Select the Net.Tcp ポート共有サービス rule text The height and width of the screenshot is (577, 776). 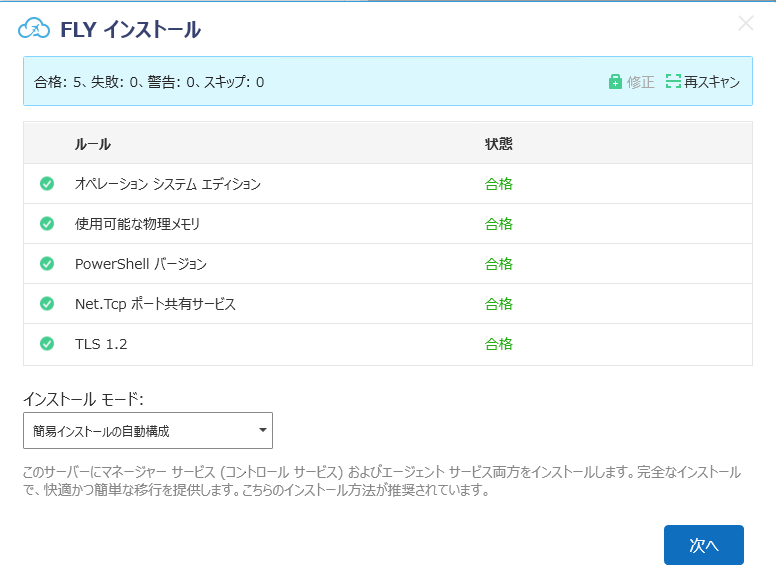(155, 304)
